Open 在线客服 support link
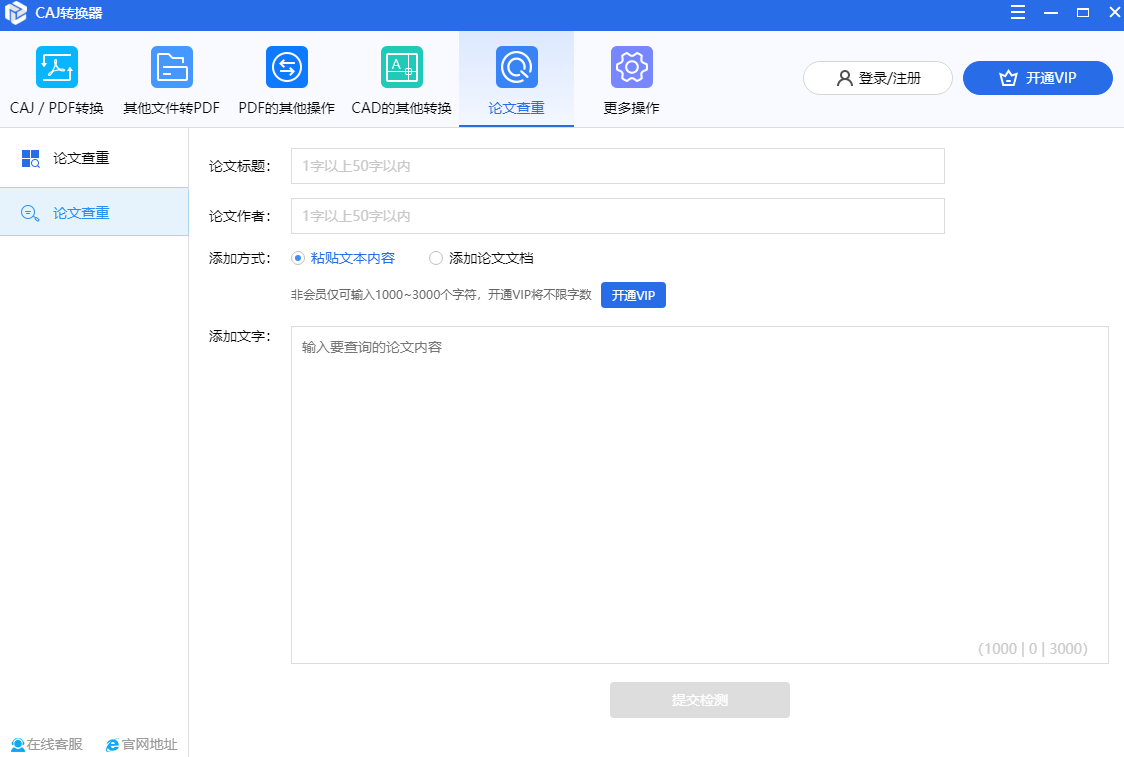1124x757 pixels. [47, 745]
